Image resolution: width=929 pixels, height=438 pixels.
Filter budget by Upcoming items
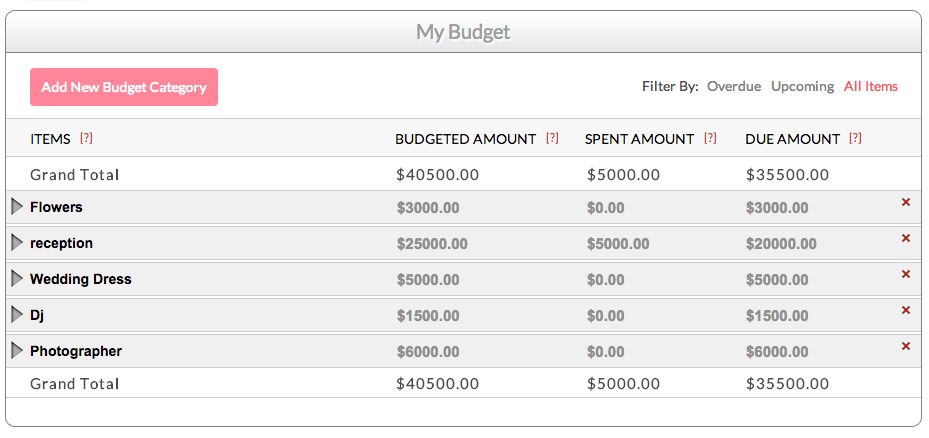point(802,86)
